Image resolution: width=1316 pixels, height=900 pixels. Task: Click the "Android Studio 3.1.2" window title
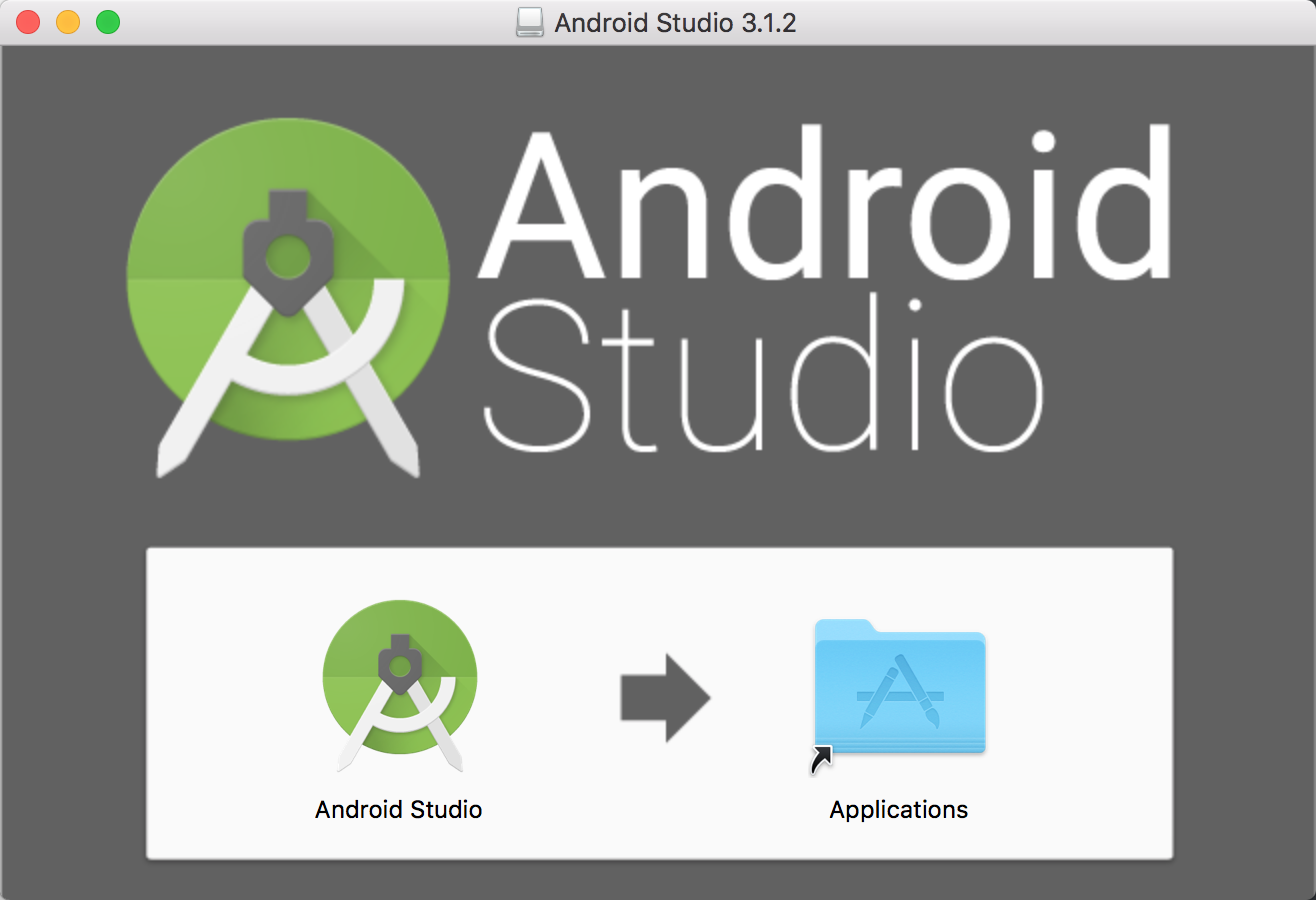(675, 22)
